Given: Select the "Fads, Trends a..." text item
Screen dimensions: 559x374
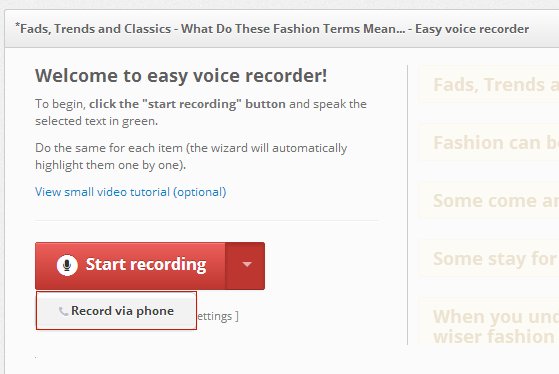Looking at the screenshot, I should tap(489, 85).
